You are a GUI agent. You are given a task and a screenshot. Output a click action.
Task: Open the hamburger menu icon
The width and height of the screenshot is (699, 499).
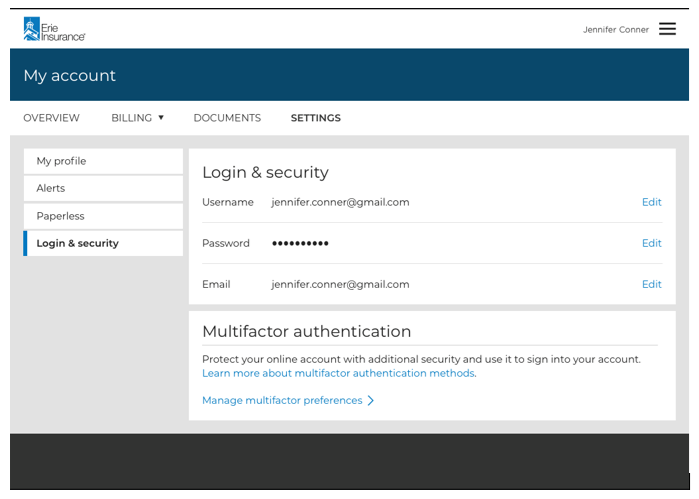coord(667,29)
